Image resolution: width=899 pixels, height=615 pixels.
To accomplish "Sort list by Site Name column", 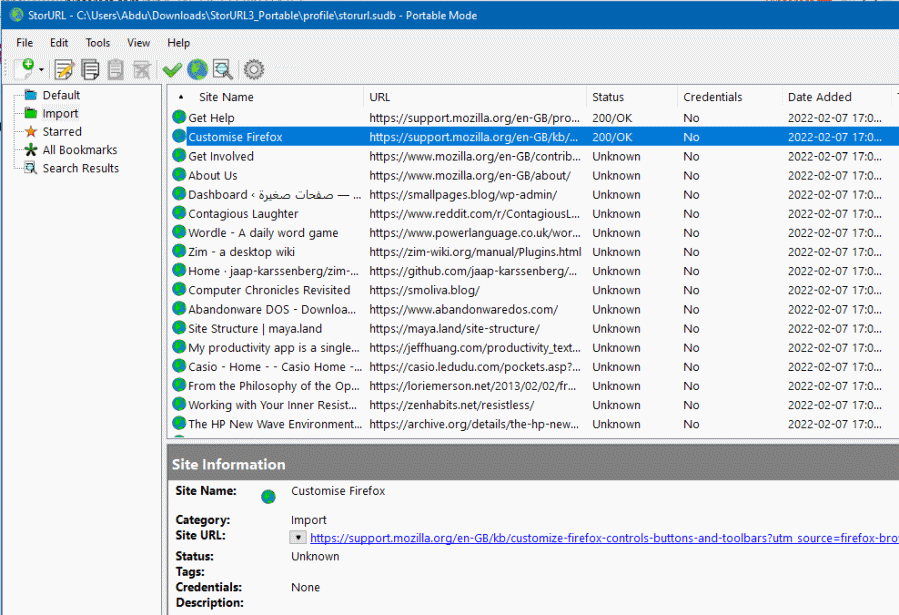I will click(x=226, y=97).
